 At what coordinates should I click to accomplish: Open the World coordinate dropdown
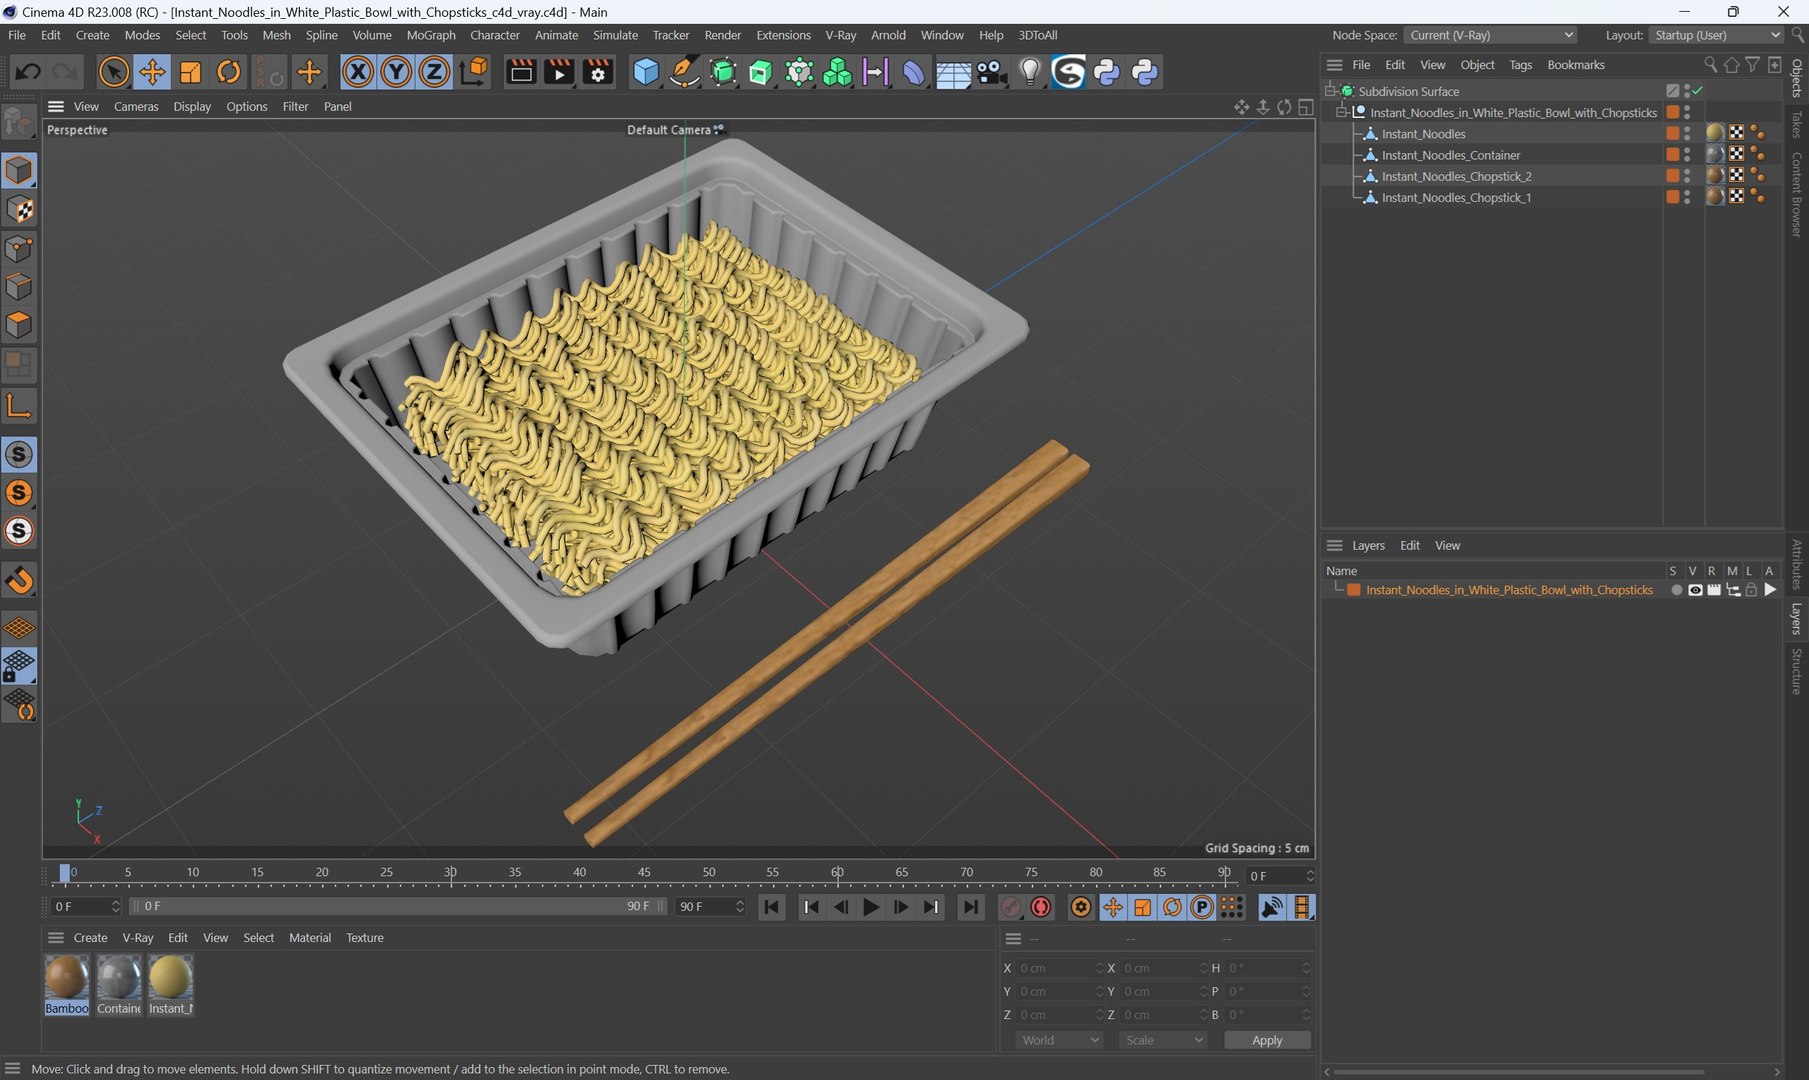pos(1060,1040)
